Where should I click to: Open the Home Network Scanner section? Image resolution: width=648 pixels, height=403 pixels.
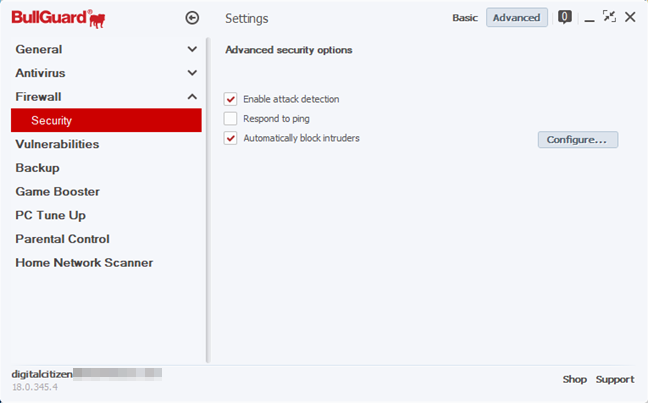click(x=84, y=262)
